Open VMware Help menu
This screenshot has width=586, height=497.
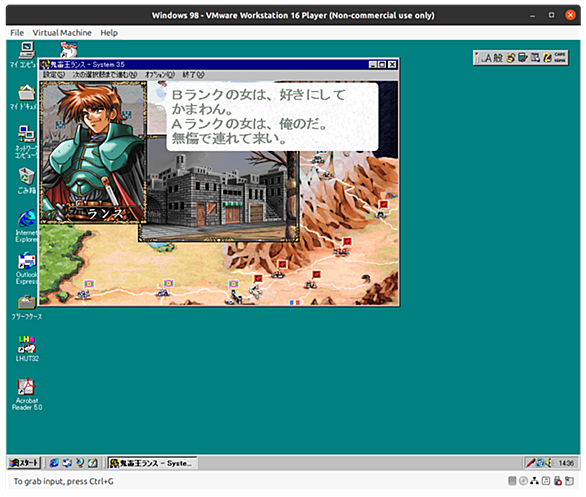click(109, 33)
